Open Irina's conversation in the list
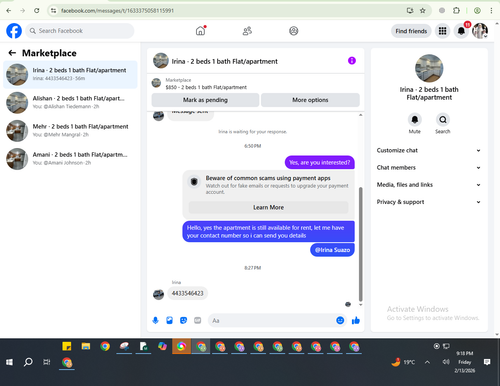Screen dimensions: 500x386 tap(70, 74)
